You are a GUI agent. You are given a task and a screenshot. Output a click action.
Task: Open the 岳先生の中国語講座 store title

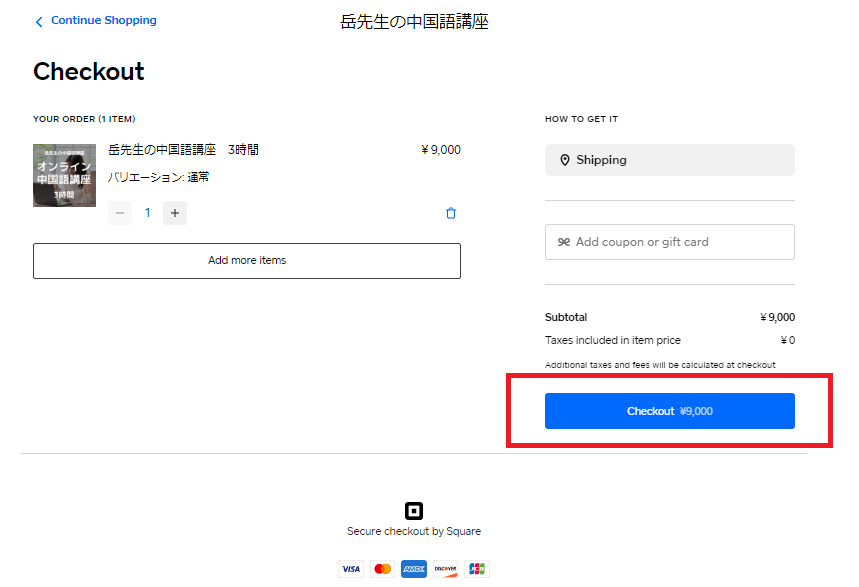414,21
